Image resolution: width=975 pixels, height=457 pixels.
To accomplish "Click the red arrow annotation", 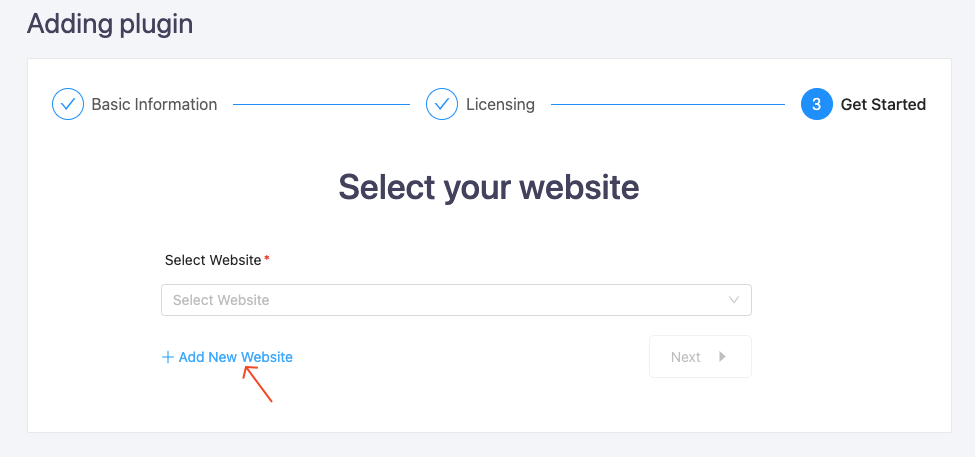I will (257, 384).
